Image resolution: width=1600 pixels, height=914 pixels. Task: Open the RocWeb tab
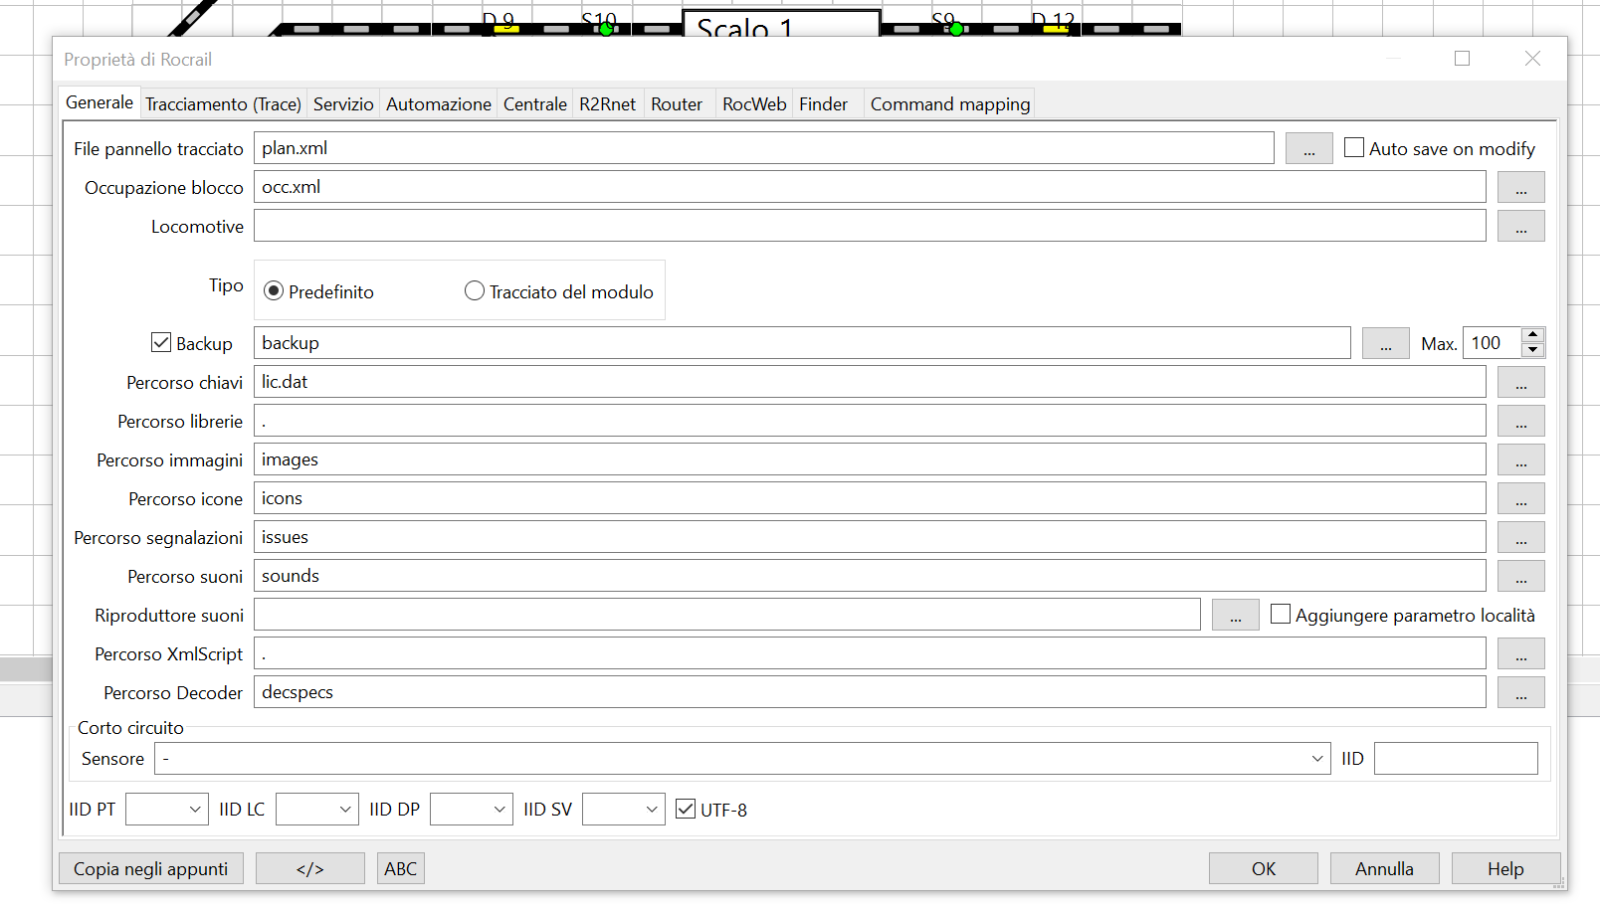[754, 104]
